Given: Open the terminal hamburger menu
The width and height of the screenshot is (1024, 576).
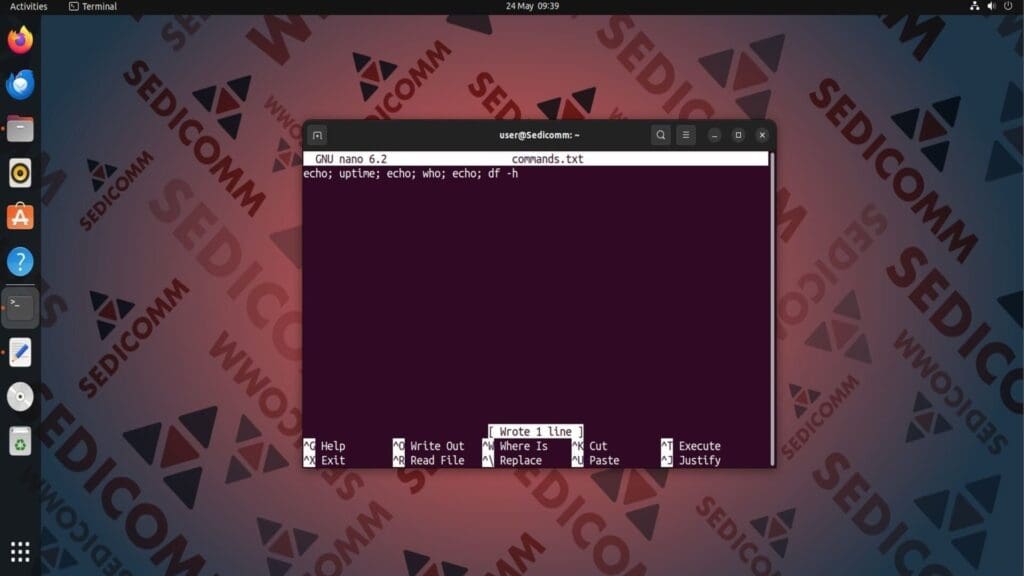Looking at the screenshot, I should click(x=686, y=134).
